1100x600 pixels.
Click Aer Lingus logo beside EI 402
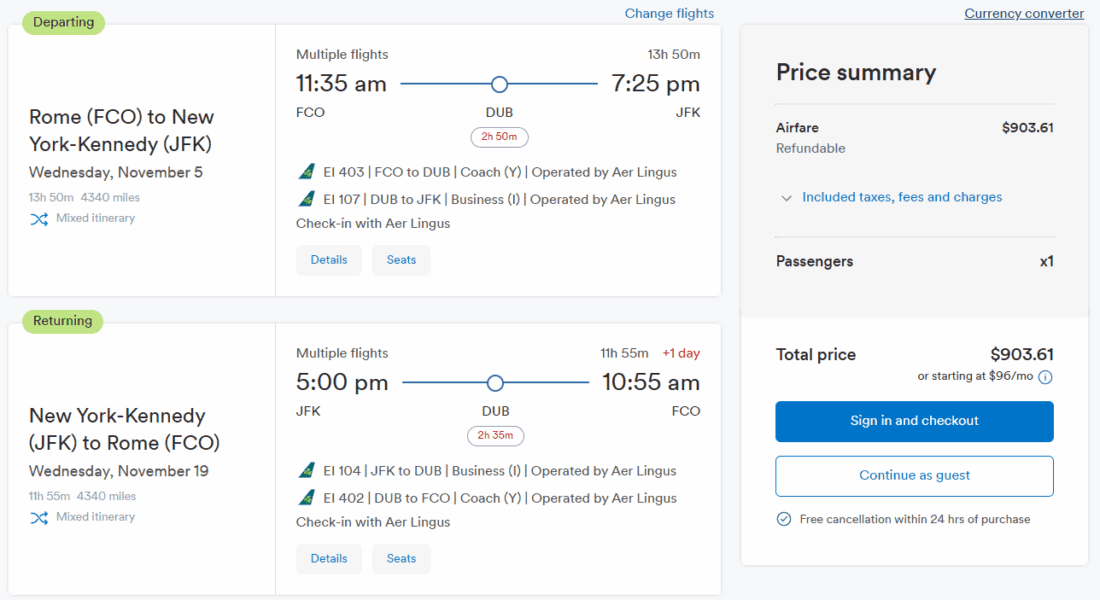[307, 497]
